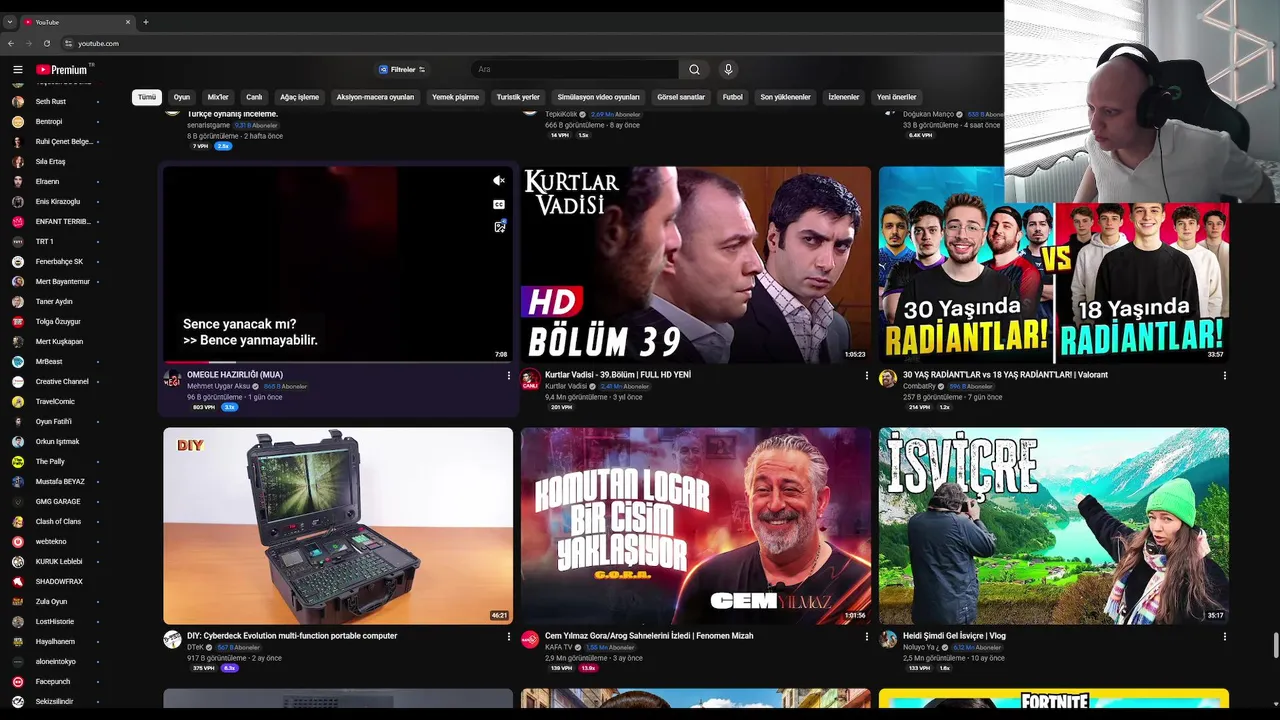Open Mehmet Uygar Aksu channel avatar
This screenshot has width=1280, height=720.
click(172, 379)
